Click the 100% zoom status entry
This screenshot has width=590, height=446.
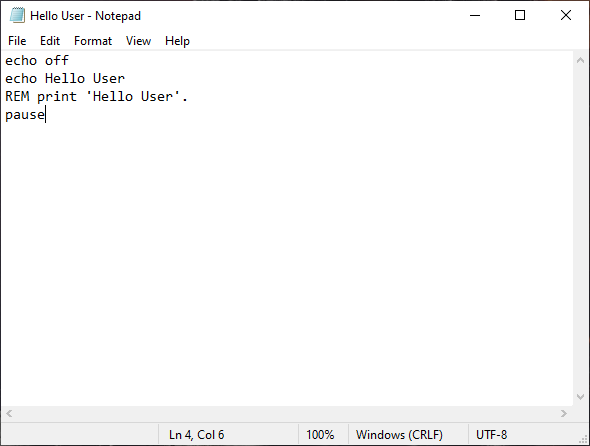click(320, 435)
